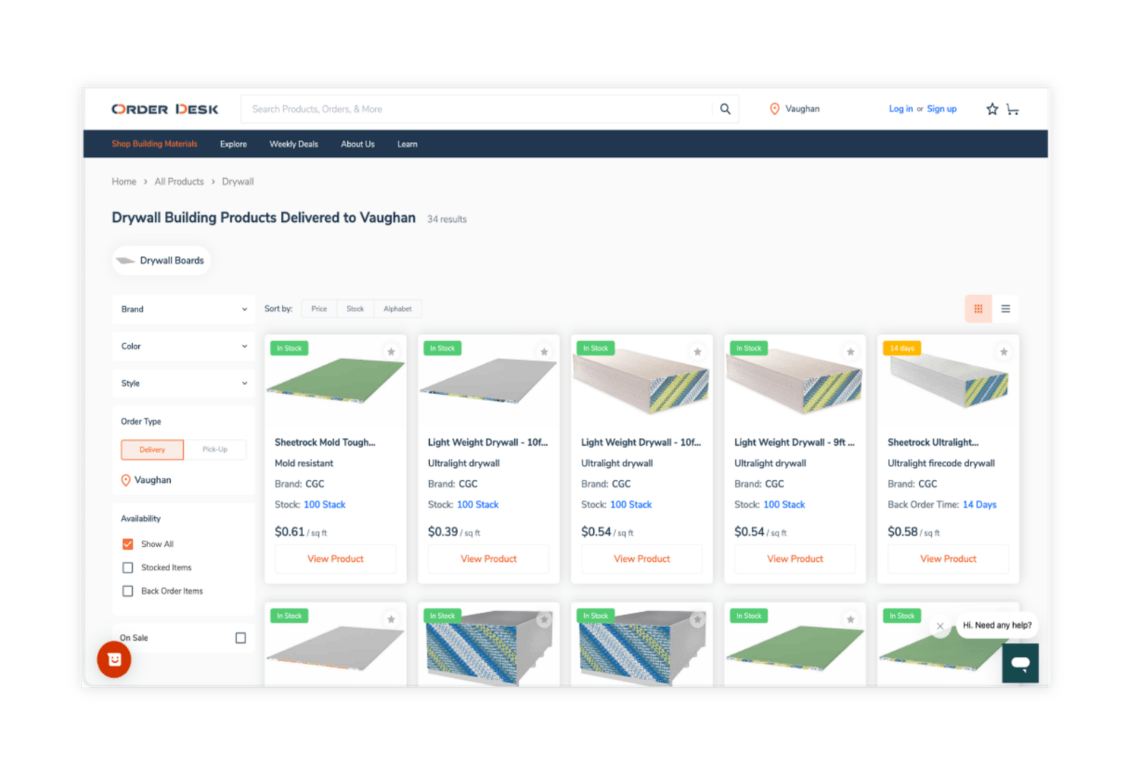Click the Log in link
This screenshot has height=776, width=1132.
click(900, 109)
